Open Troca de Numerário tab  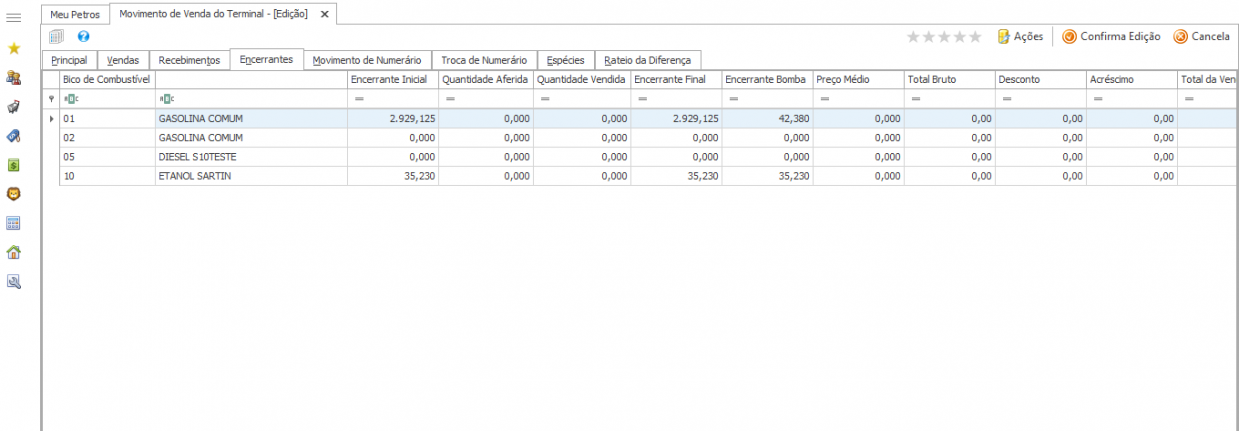pos(484,60)
